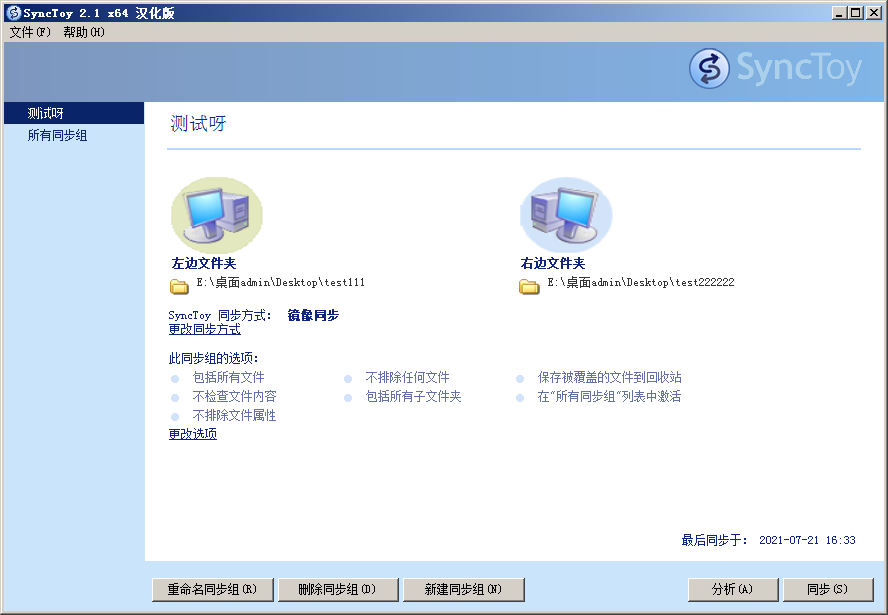Minimize the SyncToy window
The image size is (888, 615).
pos(840,12)
